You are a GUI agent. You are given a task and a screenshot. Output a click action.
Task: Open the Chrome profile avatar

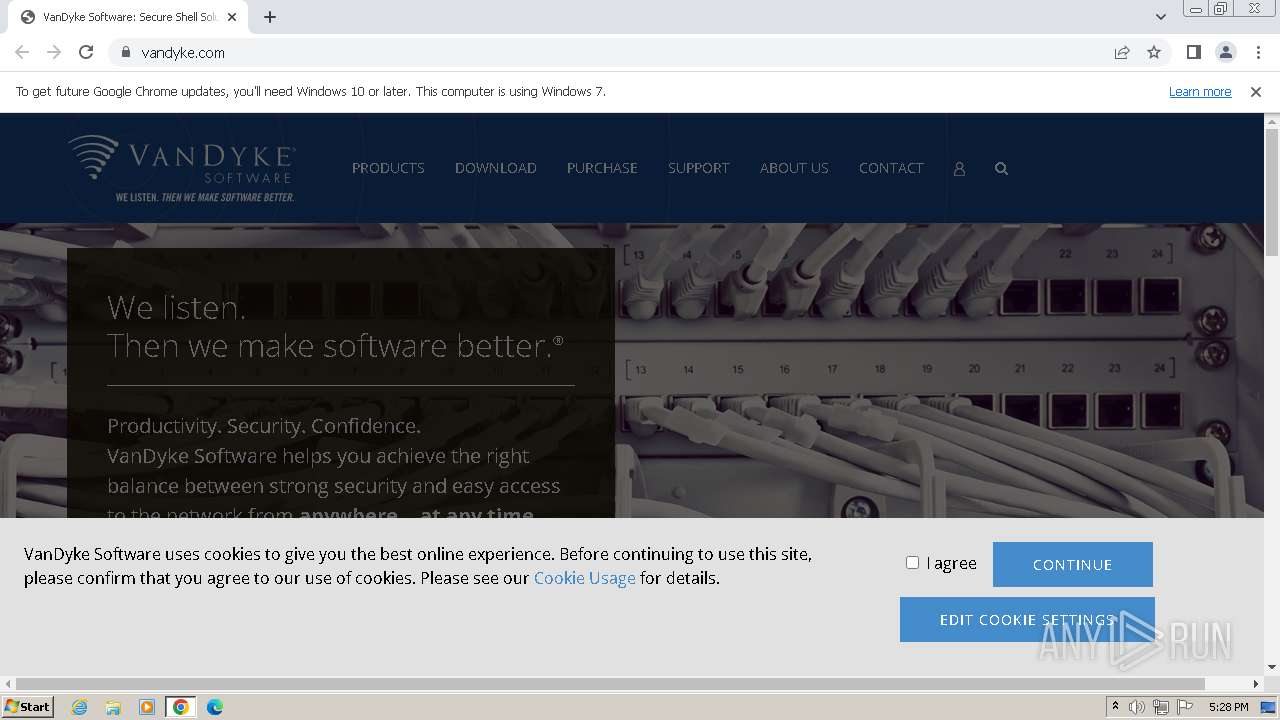tap(1226, 52)
